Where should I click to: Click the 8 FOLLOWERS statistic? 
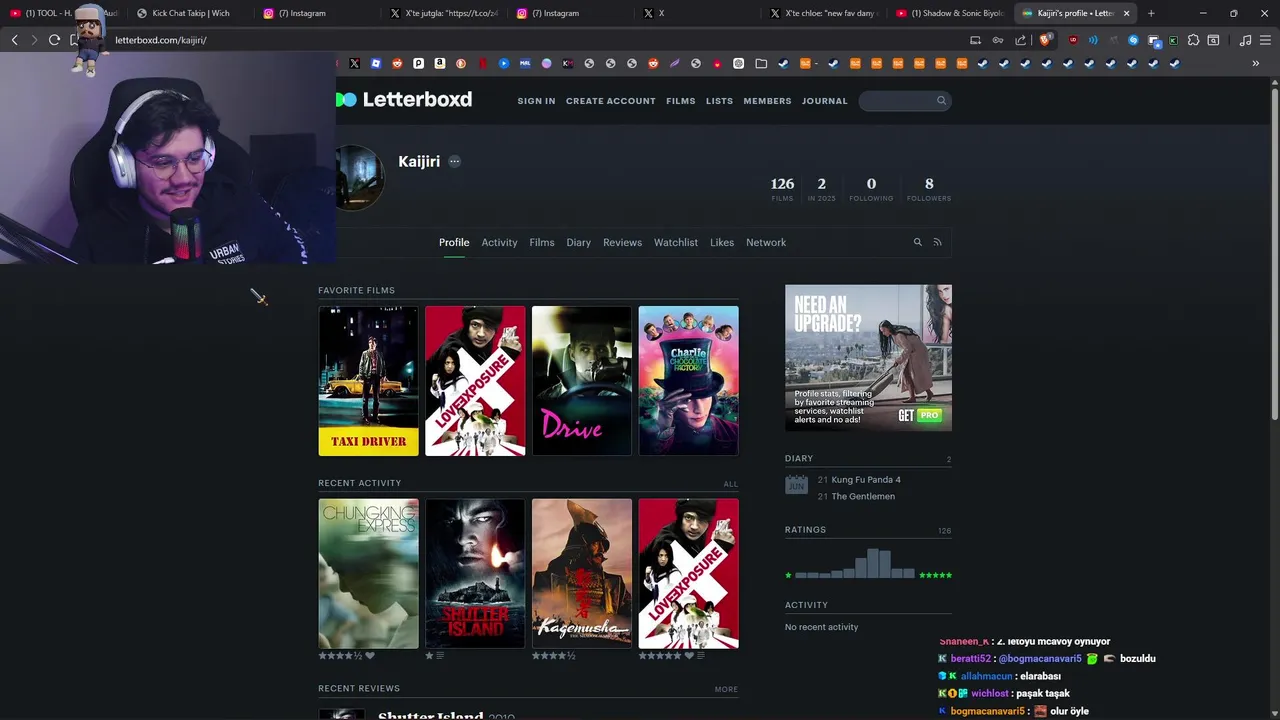(x=929, y=189)
